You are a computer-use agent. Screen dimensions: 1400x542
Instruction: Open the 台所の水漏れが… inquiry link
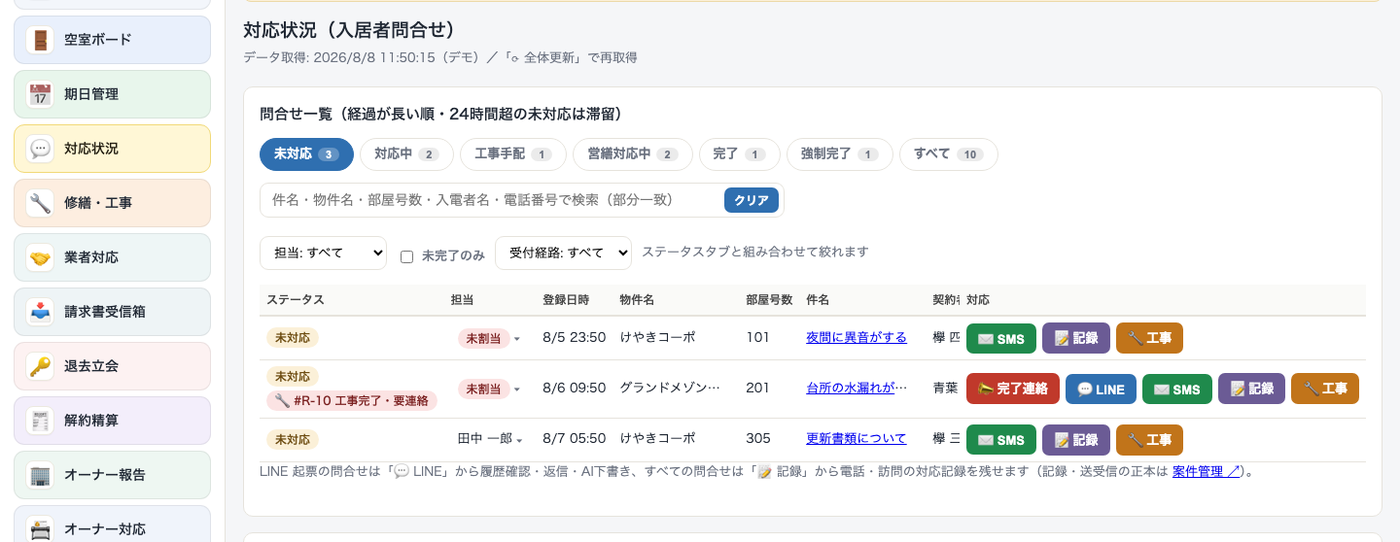tap(856, 388)
